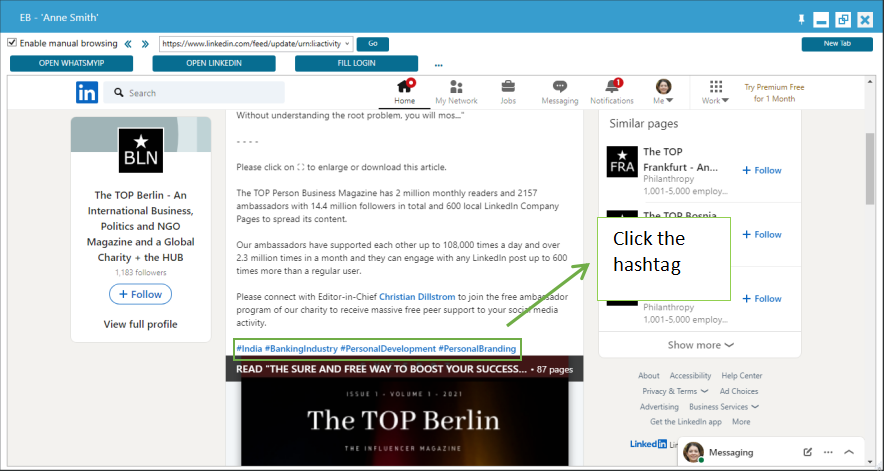Click the company name The TOP Berlin heading
Image resolution: width=884 pixels, height=471 pixels.
(140, 226)
